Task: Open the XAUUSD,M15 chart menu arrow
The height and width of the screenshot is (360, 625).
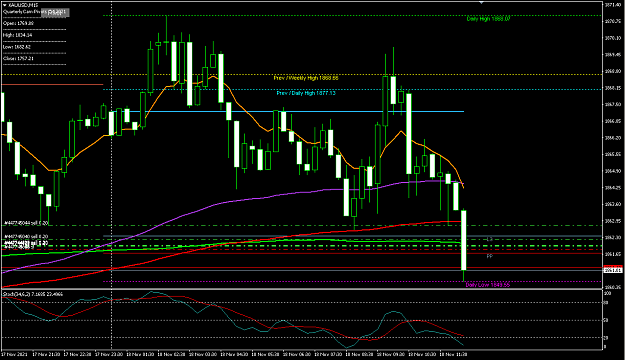Action: (4, 5)
